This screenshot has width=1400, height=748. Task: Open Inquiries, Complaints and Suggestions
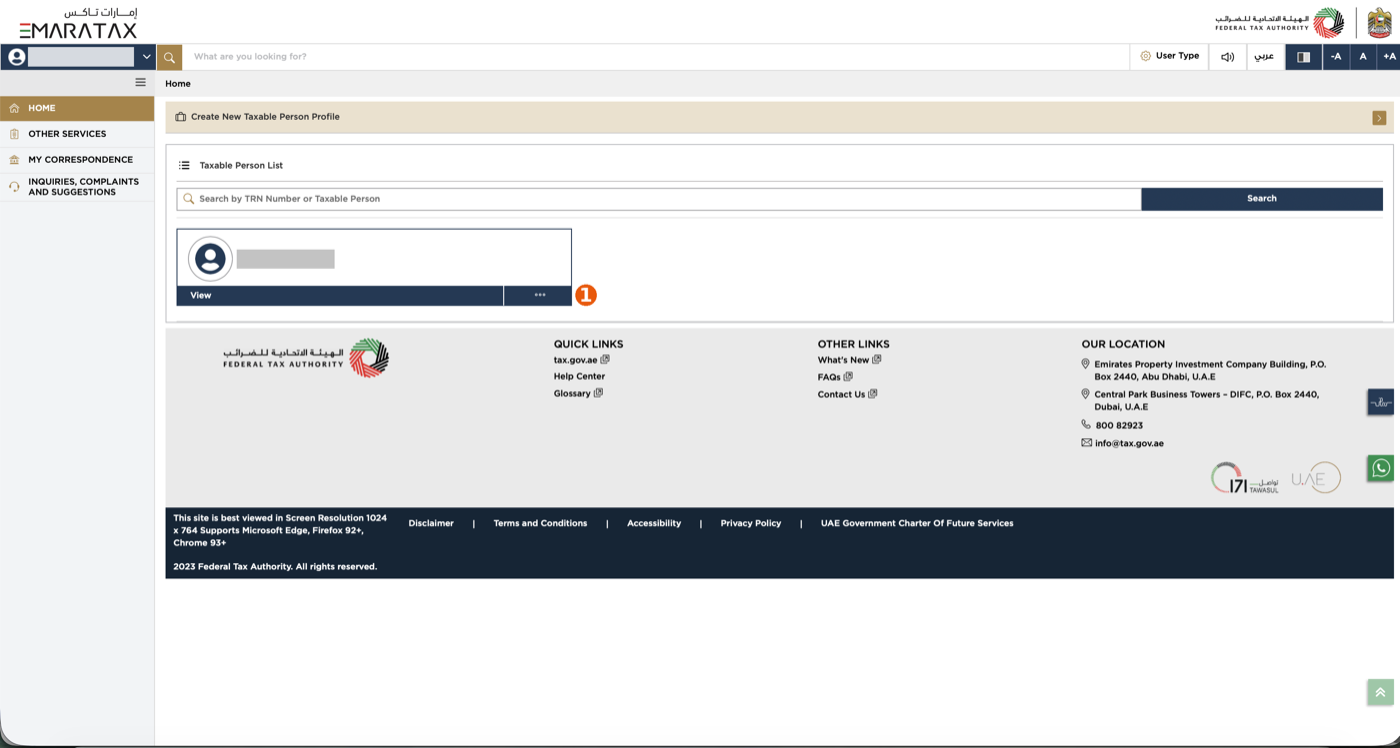point(77,187)
